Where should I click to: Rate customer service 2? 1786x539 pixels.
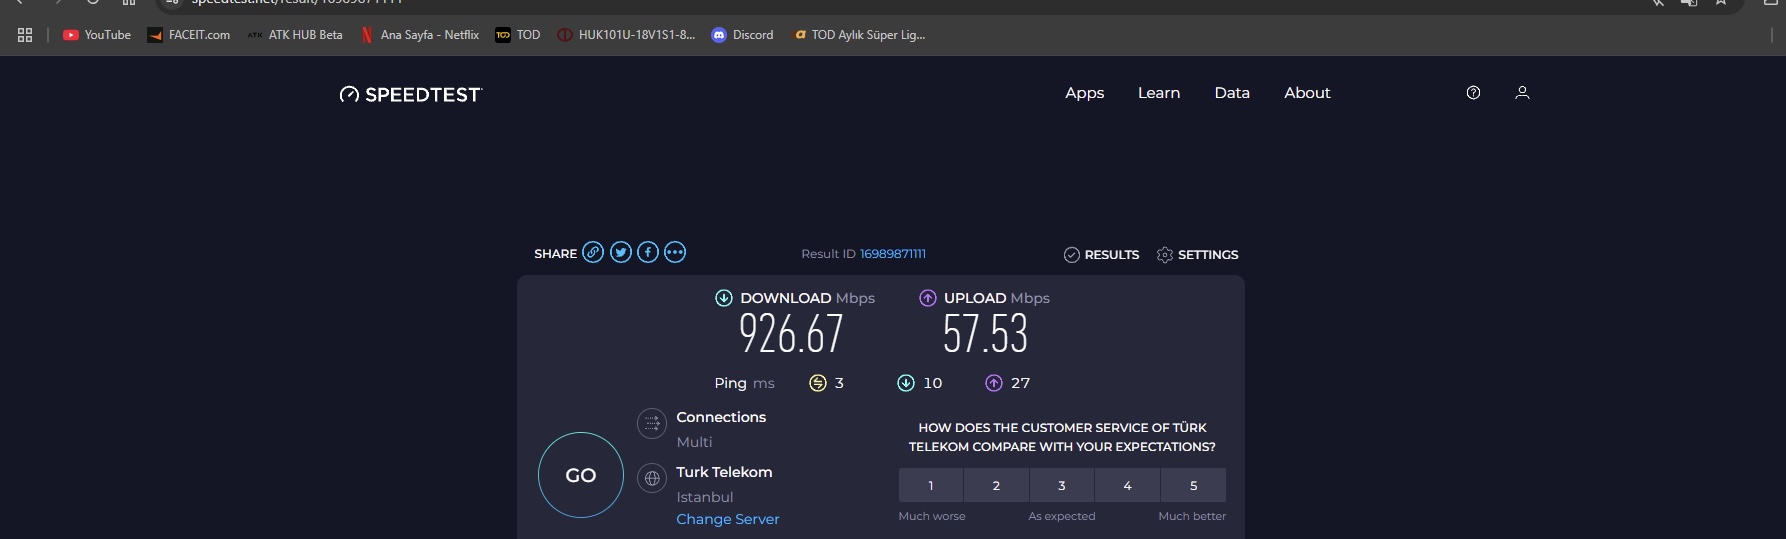click(996, 485)
